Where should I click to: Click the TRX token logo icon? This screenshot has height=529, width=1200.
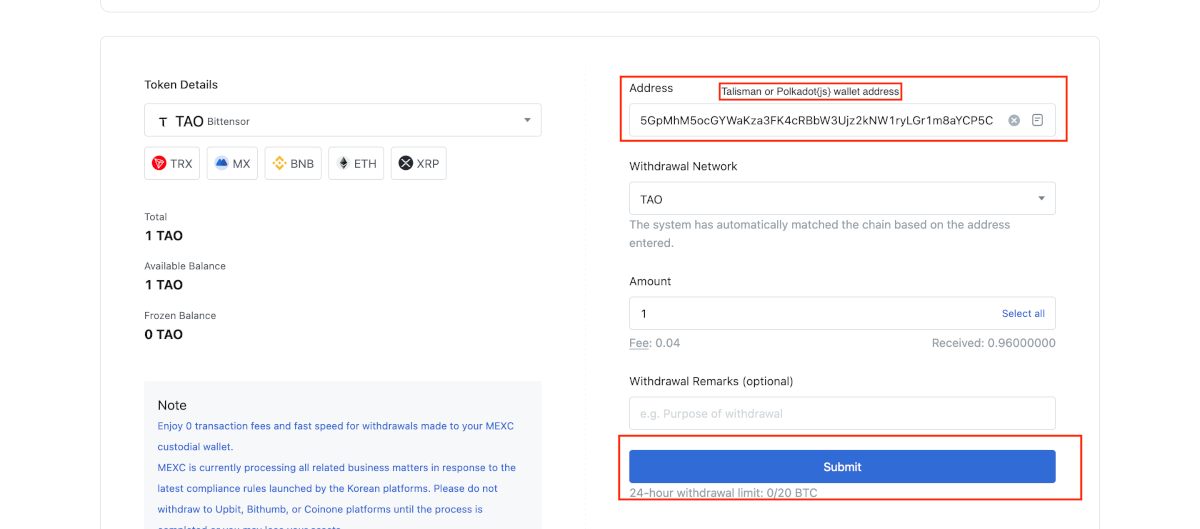point(159,163)
